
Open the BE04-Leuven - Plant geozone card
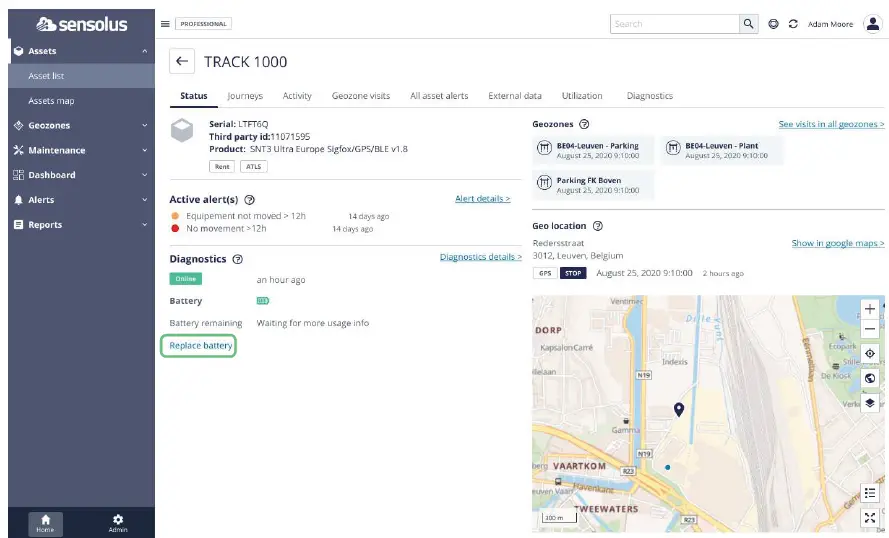coord(722,150)
